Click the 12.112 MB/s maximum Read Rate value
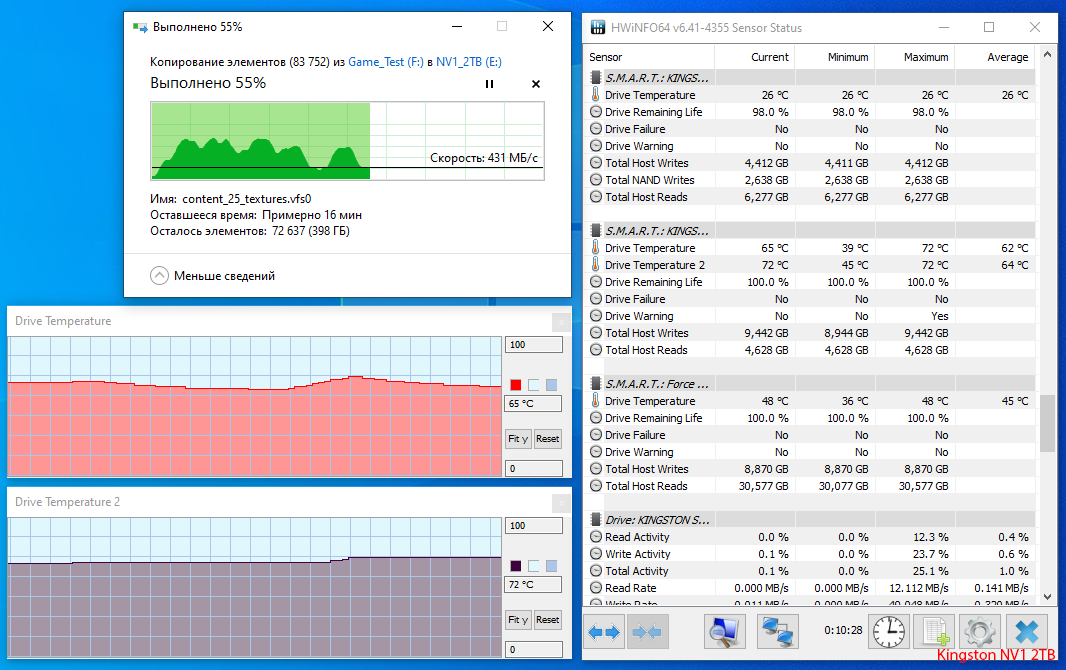Image resolution: width=1066 pixels, height=670 pixels. 918,588
